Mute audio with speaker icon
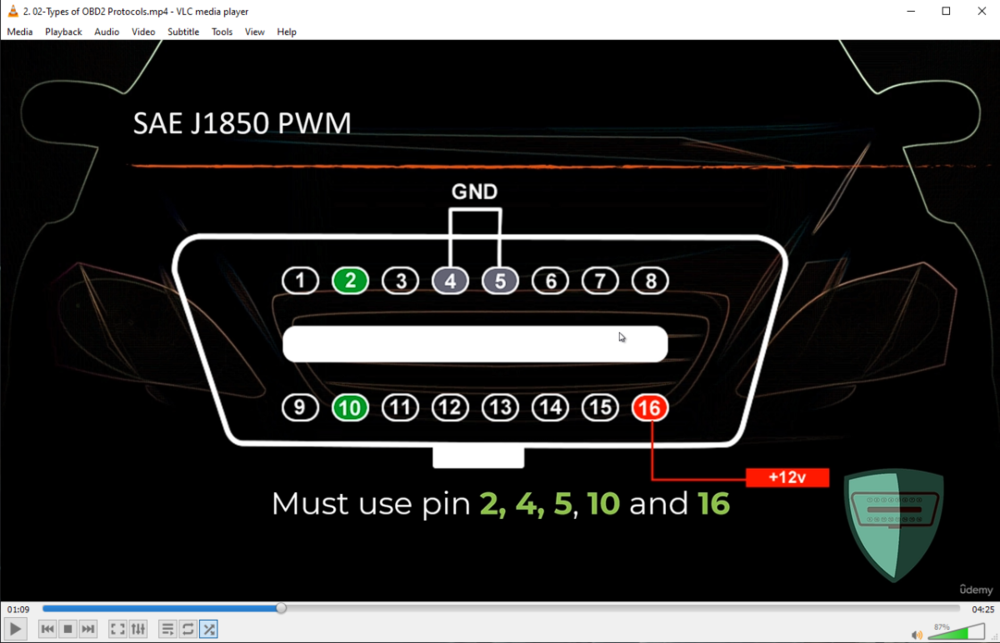Screen dimensions: 1000x643 tap(917, 634)
